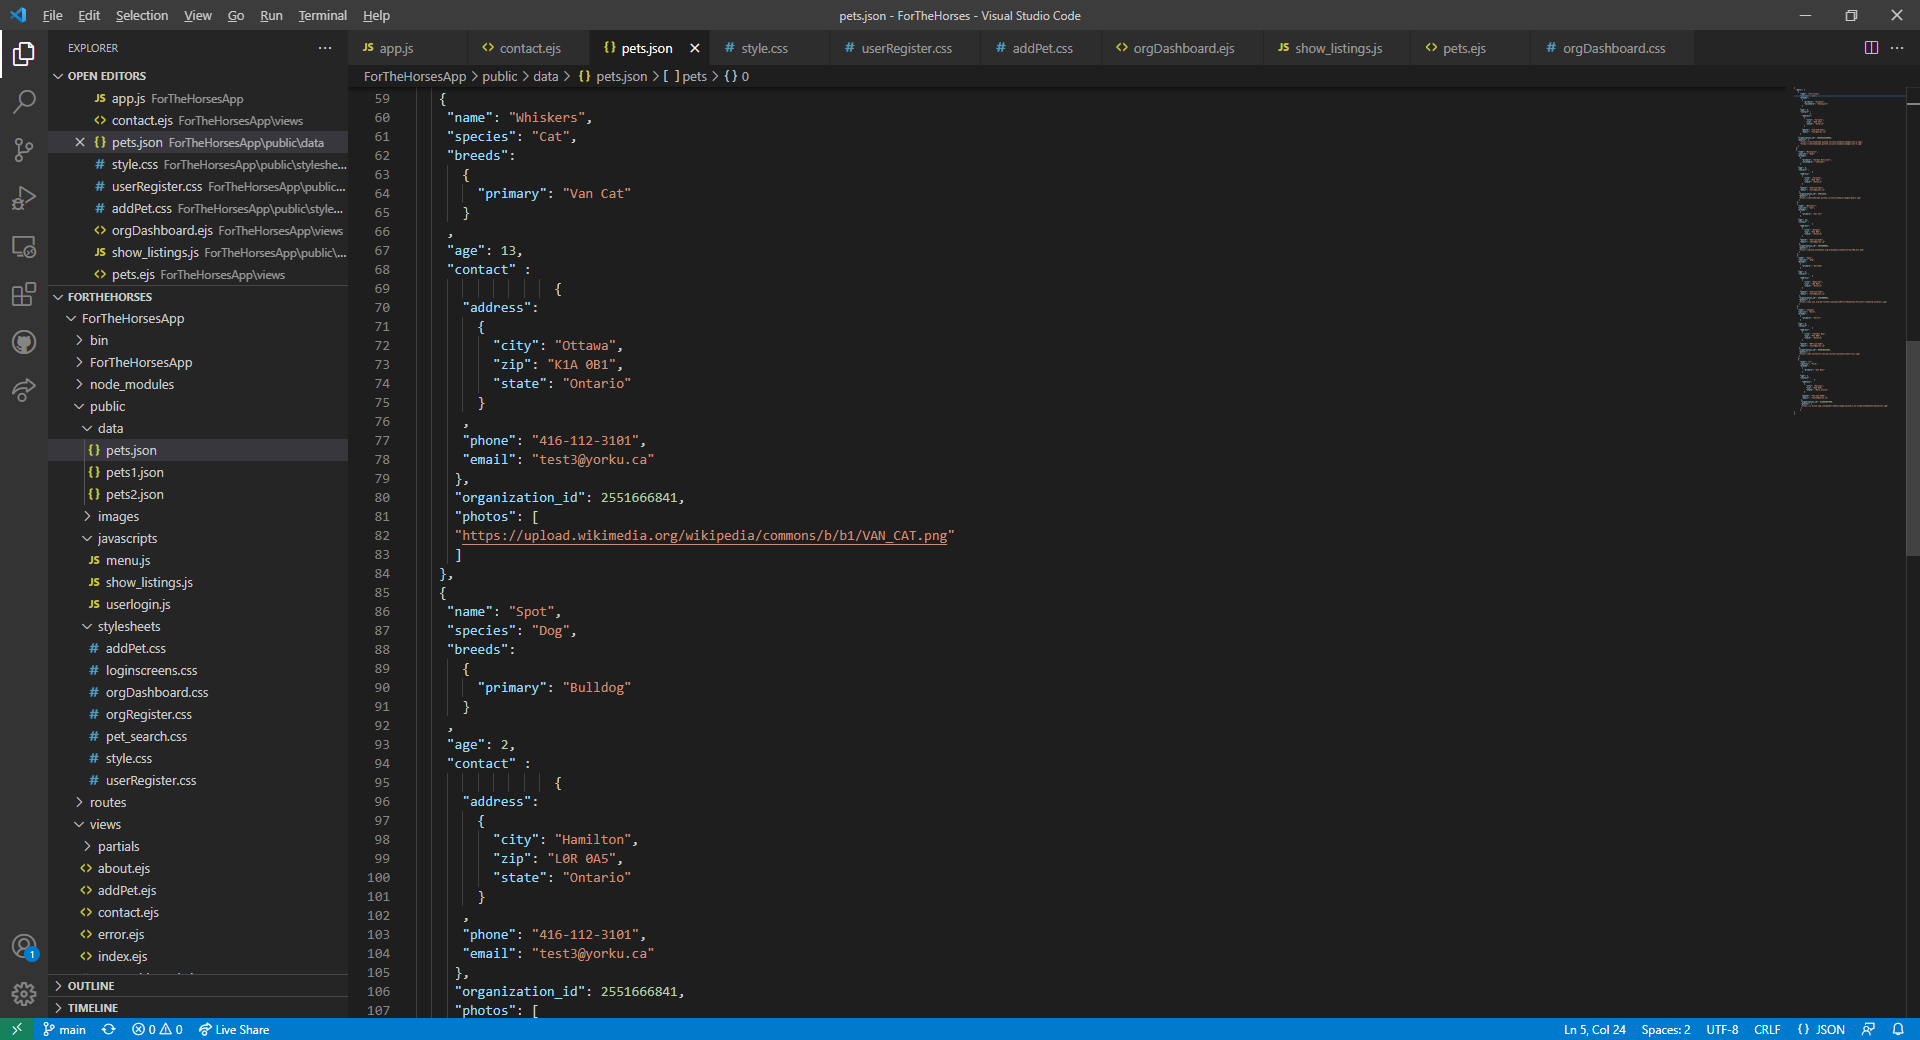Viewport: 1920px width, 1040px height.
Task: Open the Search view in activity bar
Action: (x=24, y=101)
